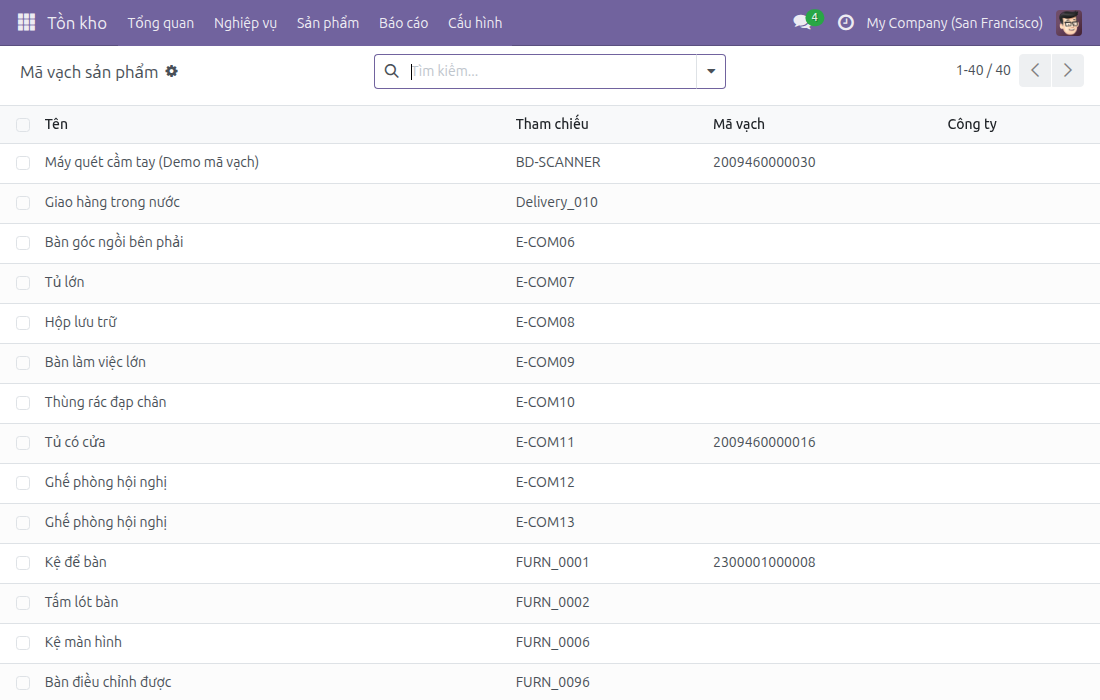Open the conversations chat bubble icon
1100x700 pixels.
[x=802, y=22]
